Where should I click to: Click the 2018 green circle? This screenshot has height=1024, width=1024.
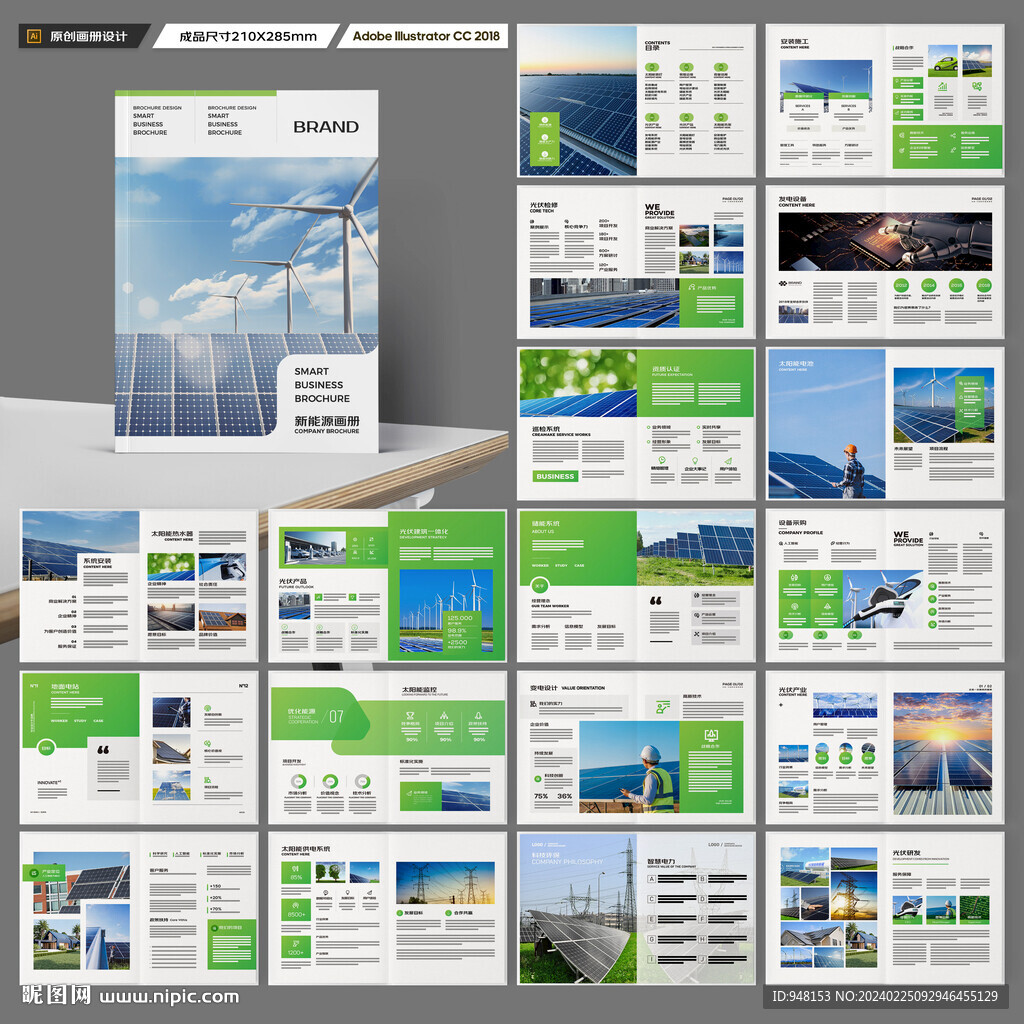(984, 285)
